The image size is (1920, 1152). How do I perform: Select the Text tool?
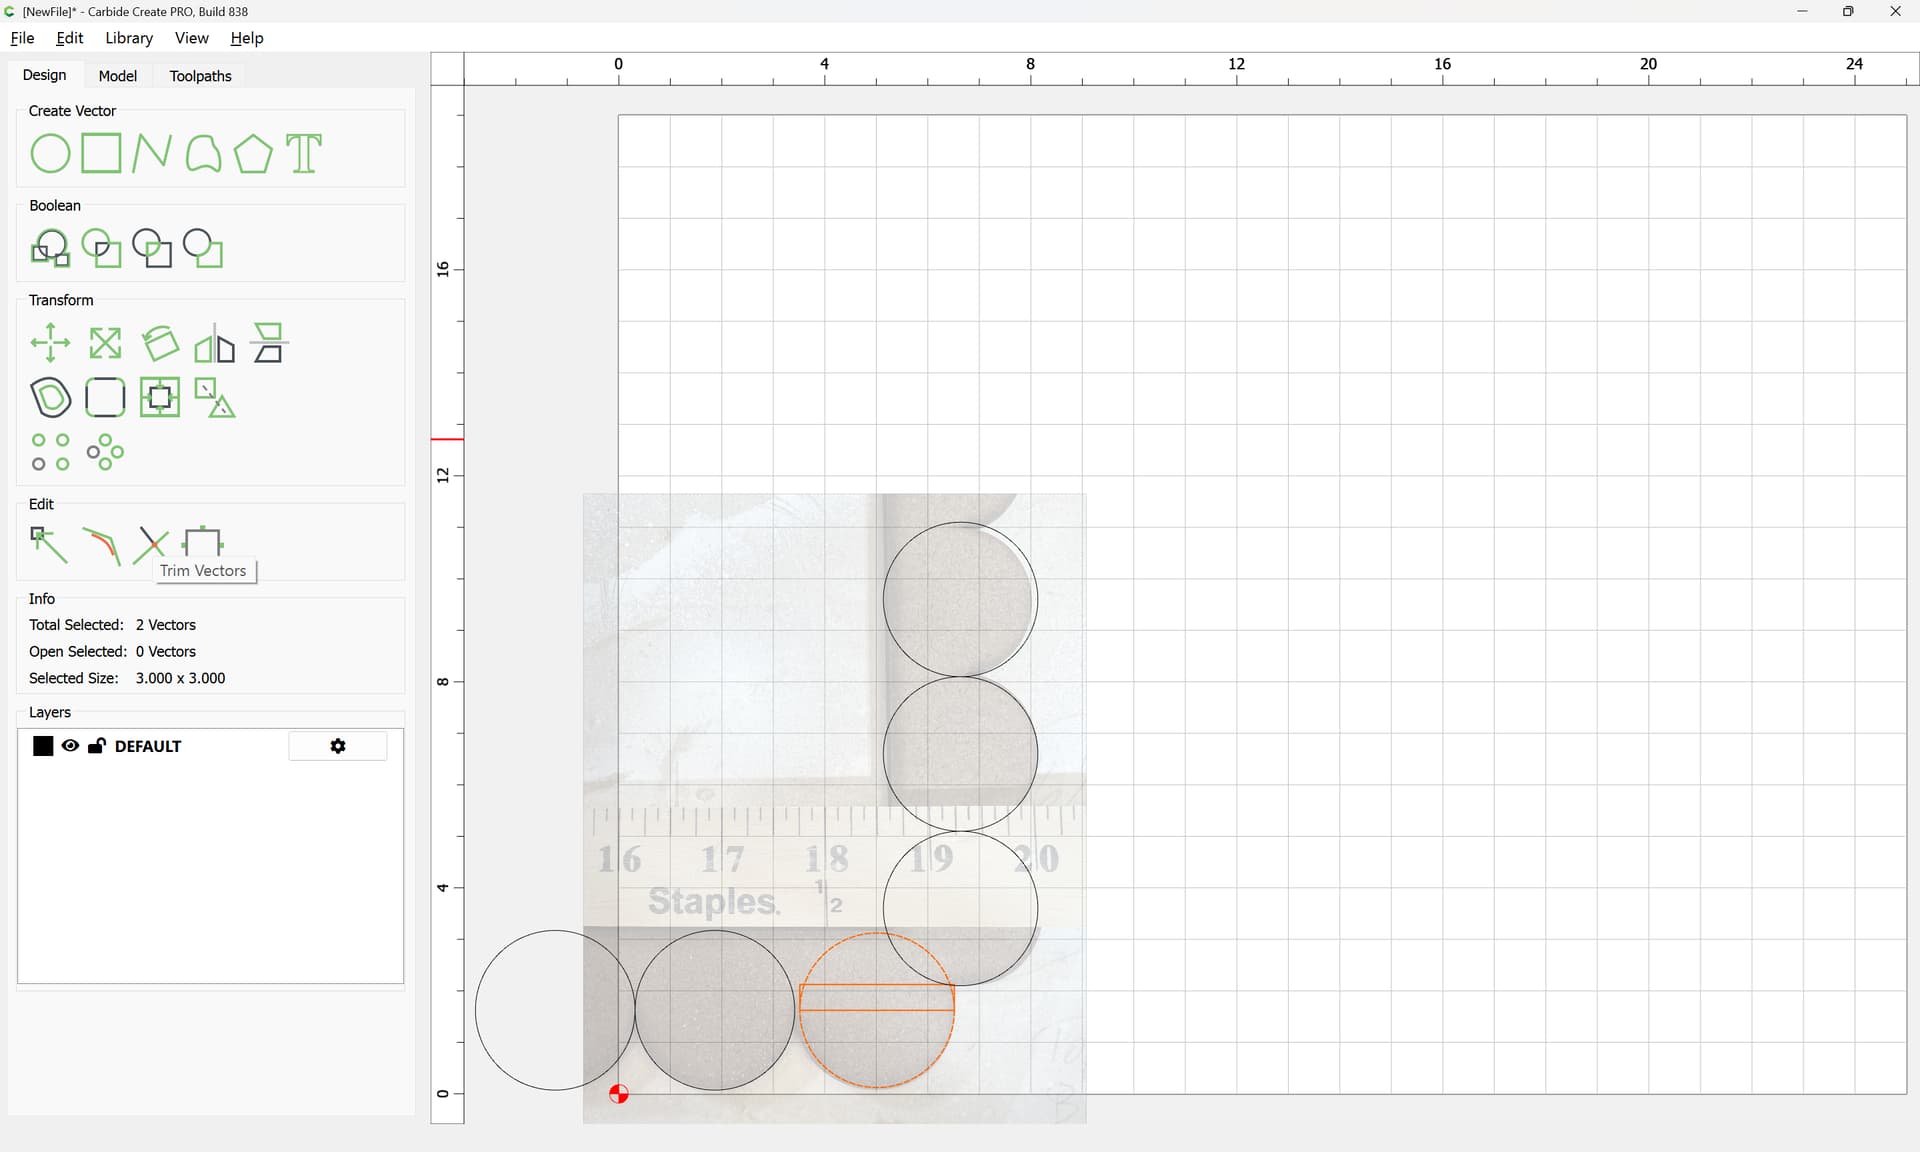tap(304, 154)
